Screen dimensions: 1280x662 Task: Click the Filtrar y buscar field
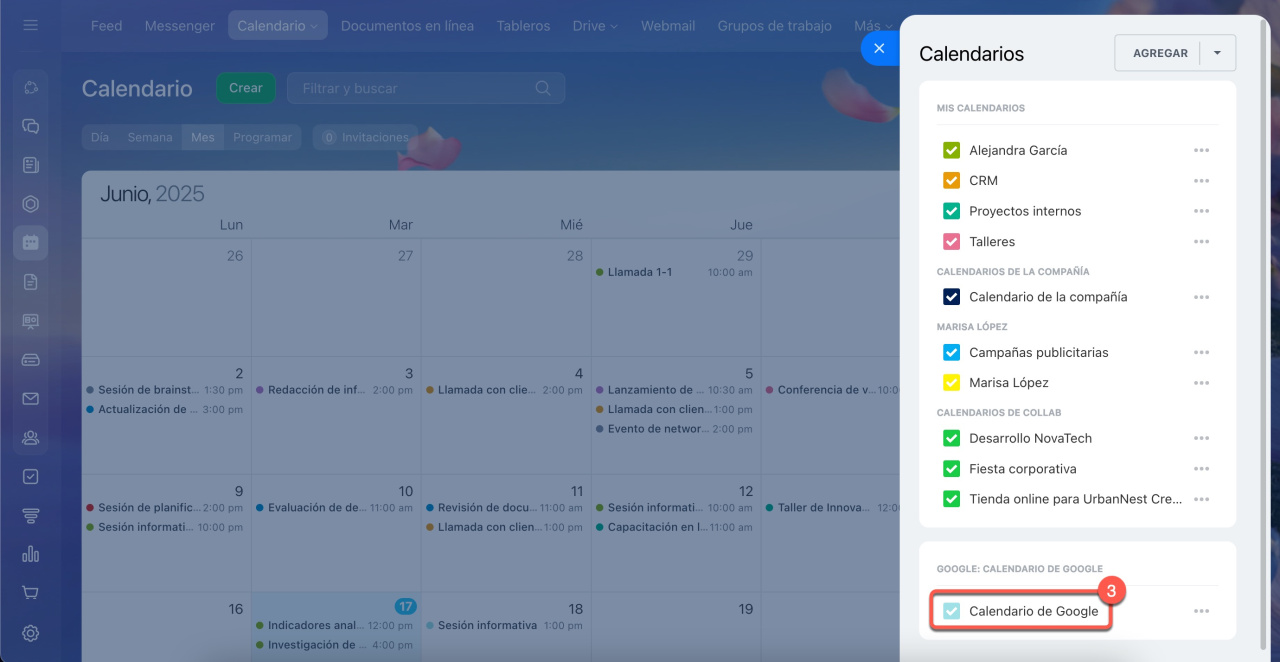point(426,88)
